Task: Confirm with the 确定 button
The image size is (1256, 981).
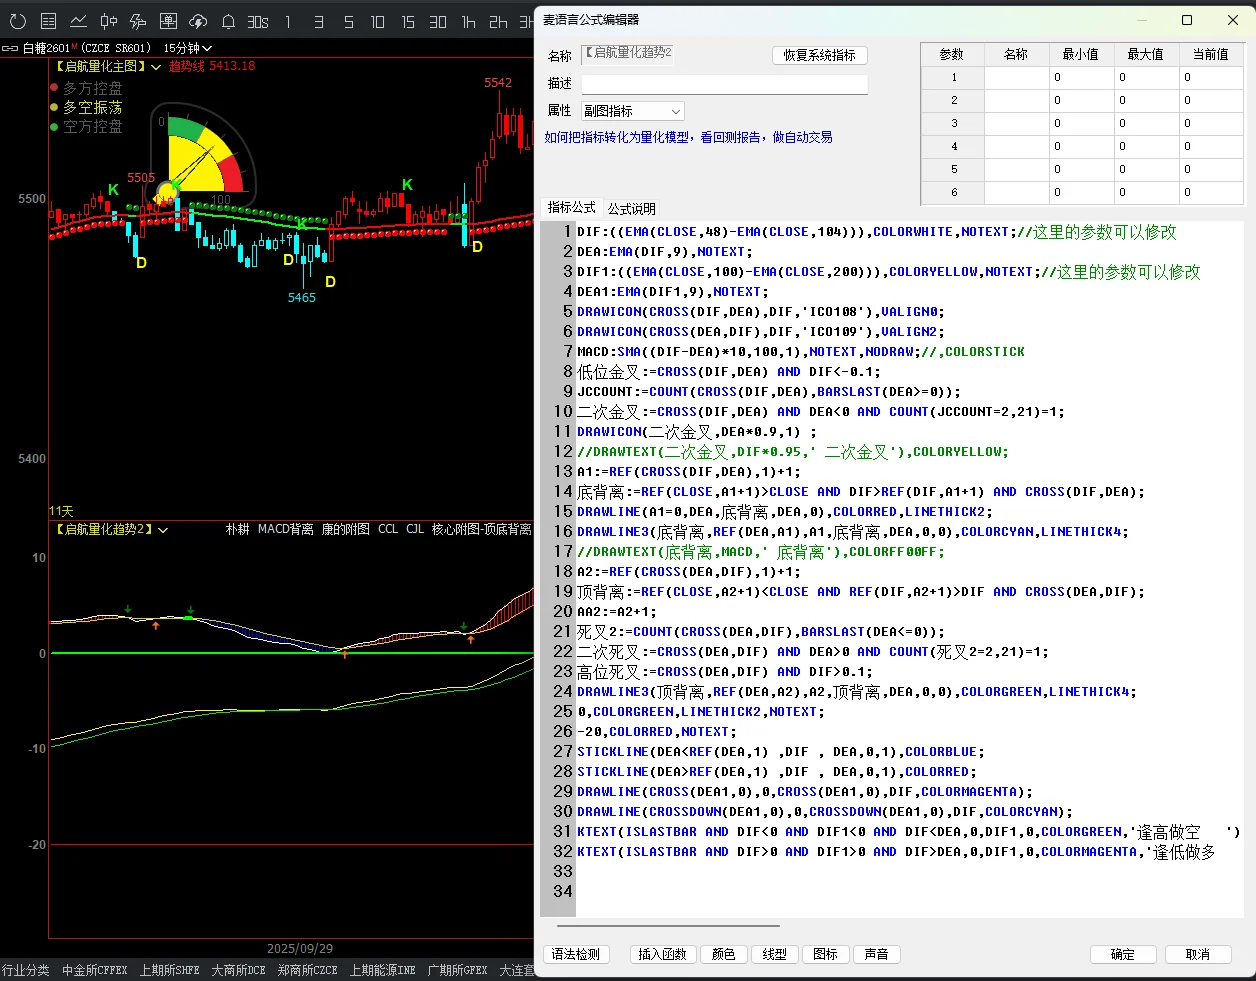Action: [1123, 954]
